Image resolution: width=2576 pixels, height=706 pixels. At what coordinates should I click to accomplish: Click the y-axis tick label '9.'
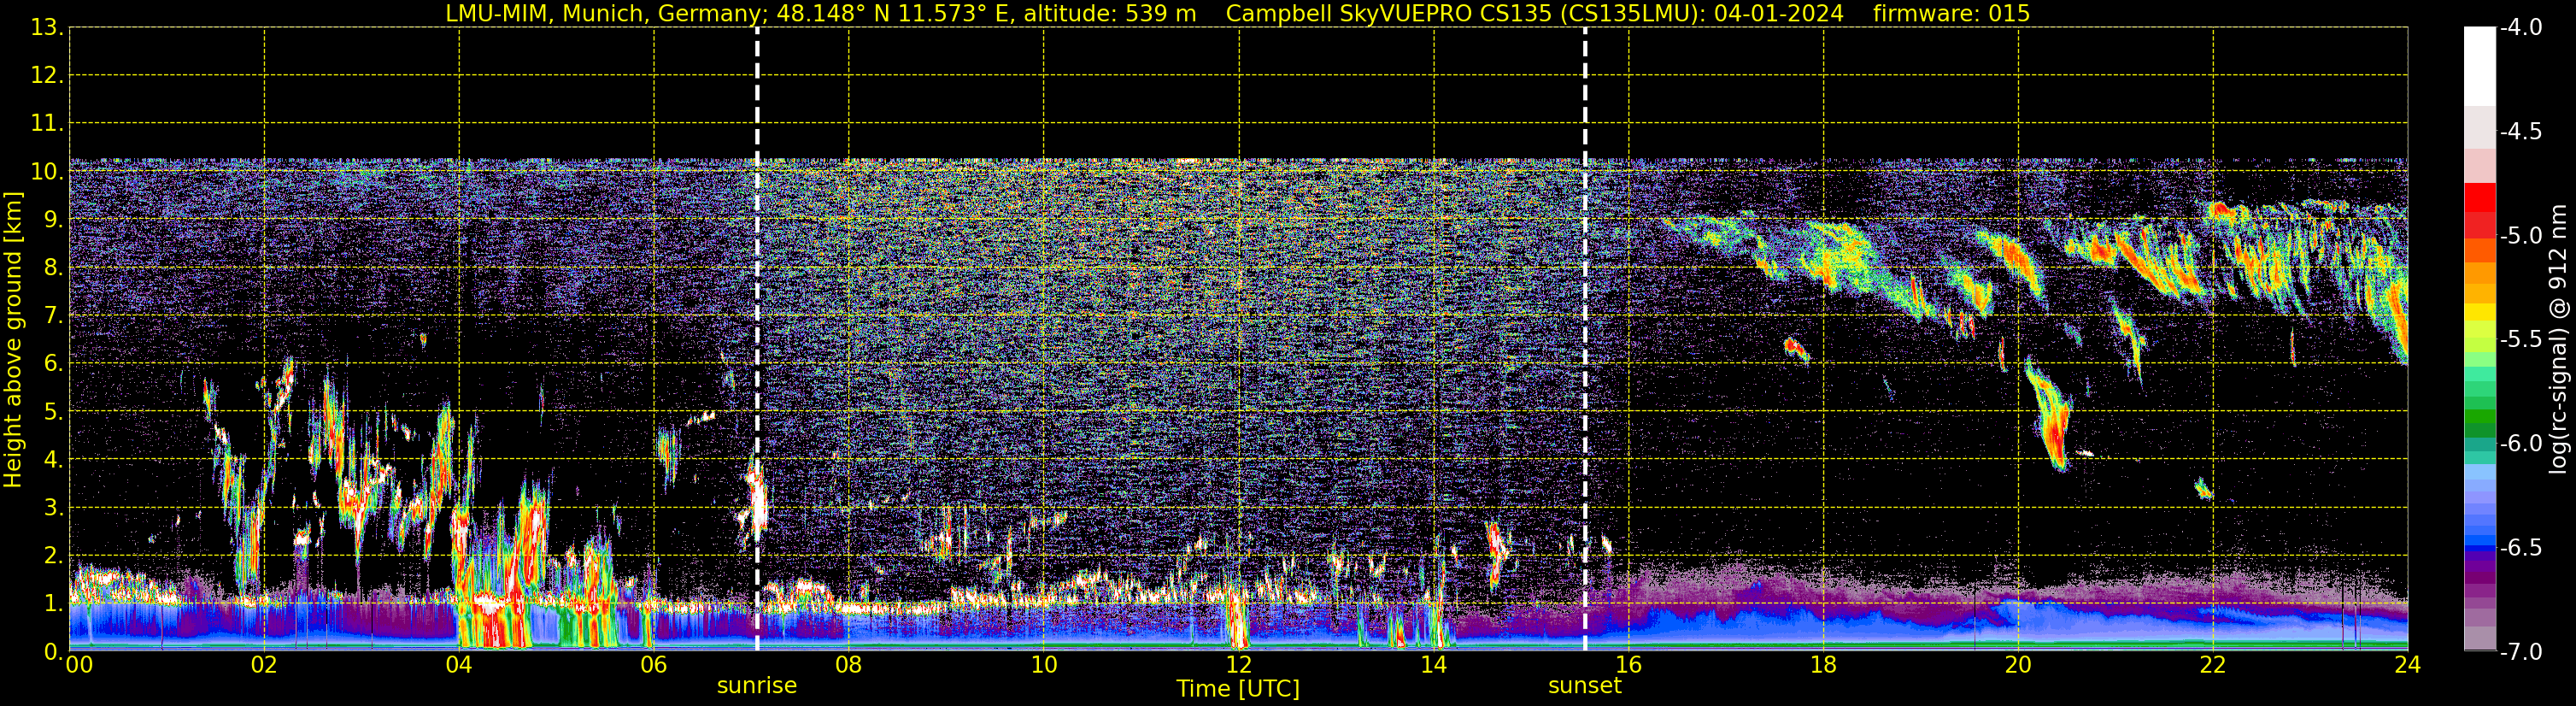54,220
